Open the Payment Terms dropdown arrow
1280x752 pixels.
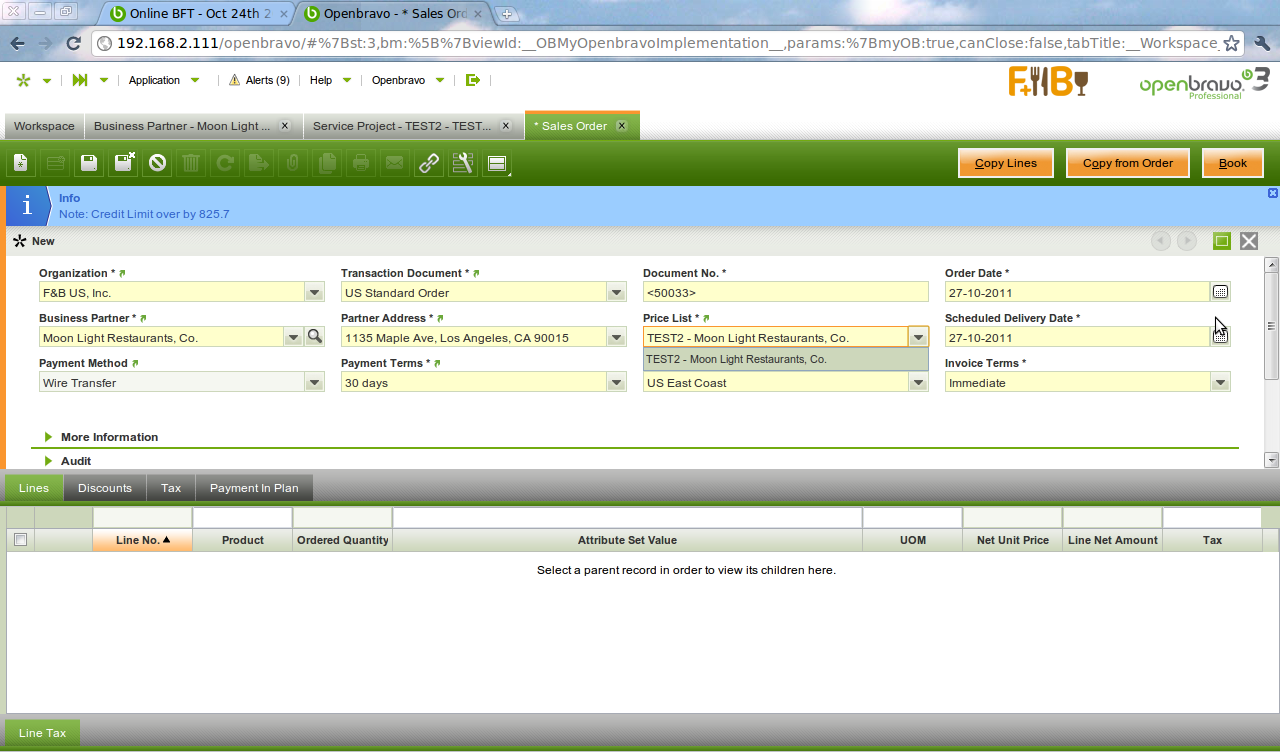(616, 383)
